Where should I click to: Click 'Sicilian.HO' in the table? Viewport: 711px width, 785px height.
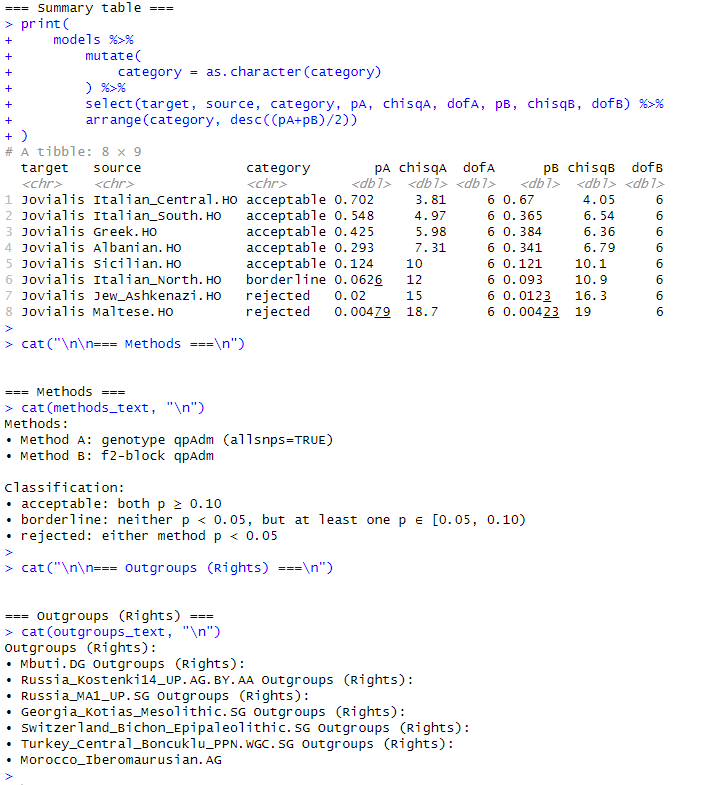click(137, 264)
